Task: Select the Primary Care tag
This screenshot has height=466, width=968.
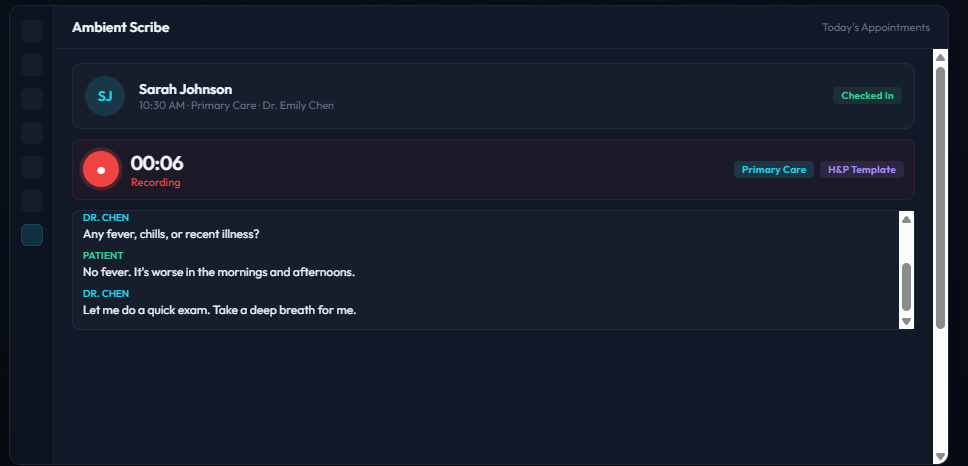Action: click(773, 170)
